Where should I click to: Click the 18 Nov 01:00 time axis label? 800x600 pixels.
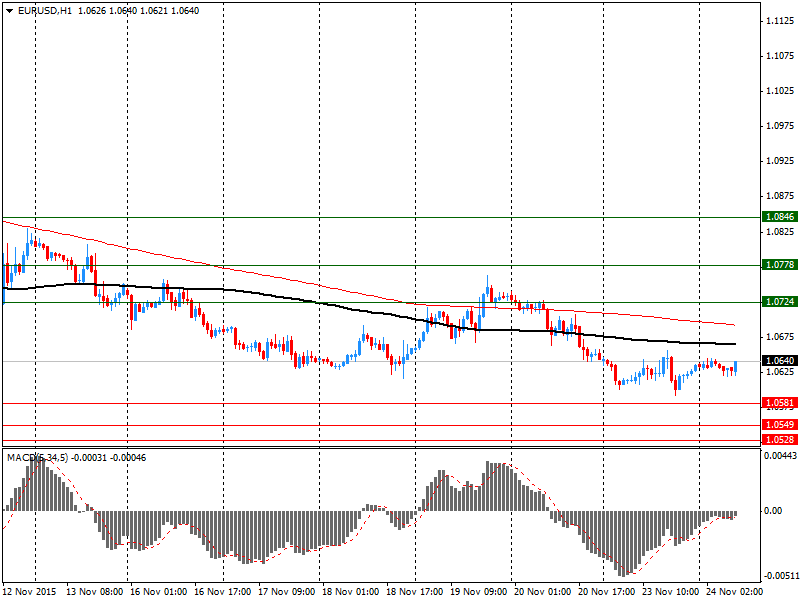(x=351, y=592)
